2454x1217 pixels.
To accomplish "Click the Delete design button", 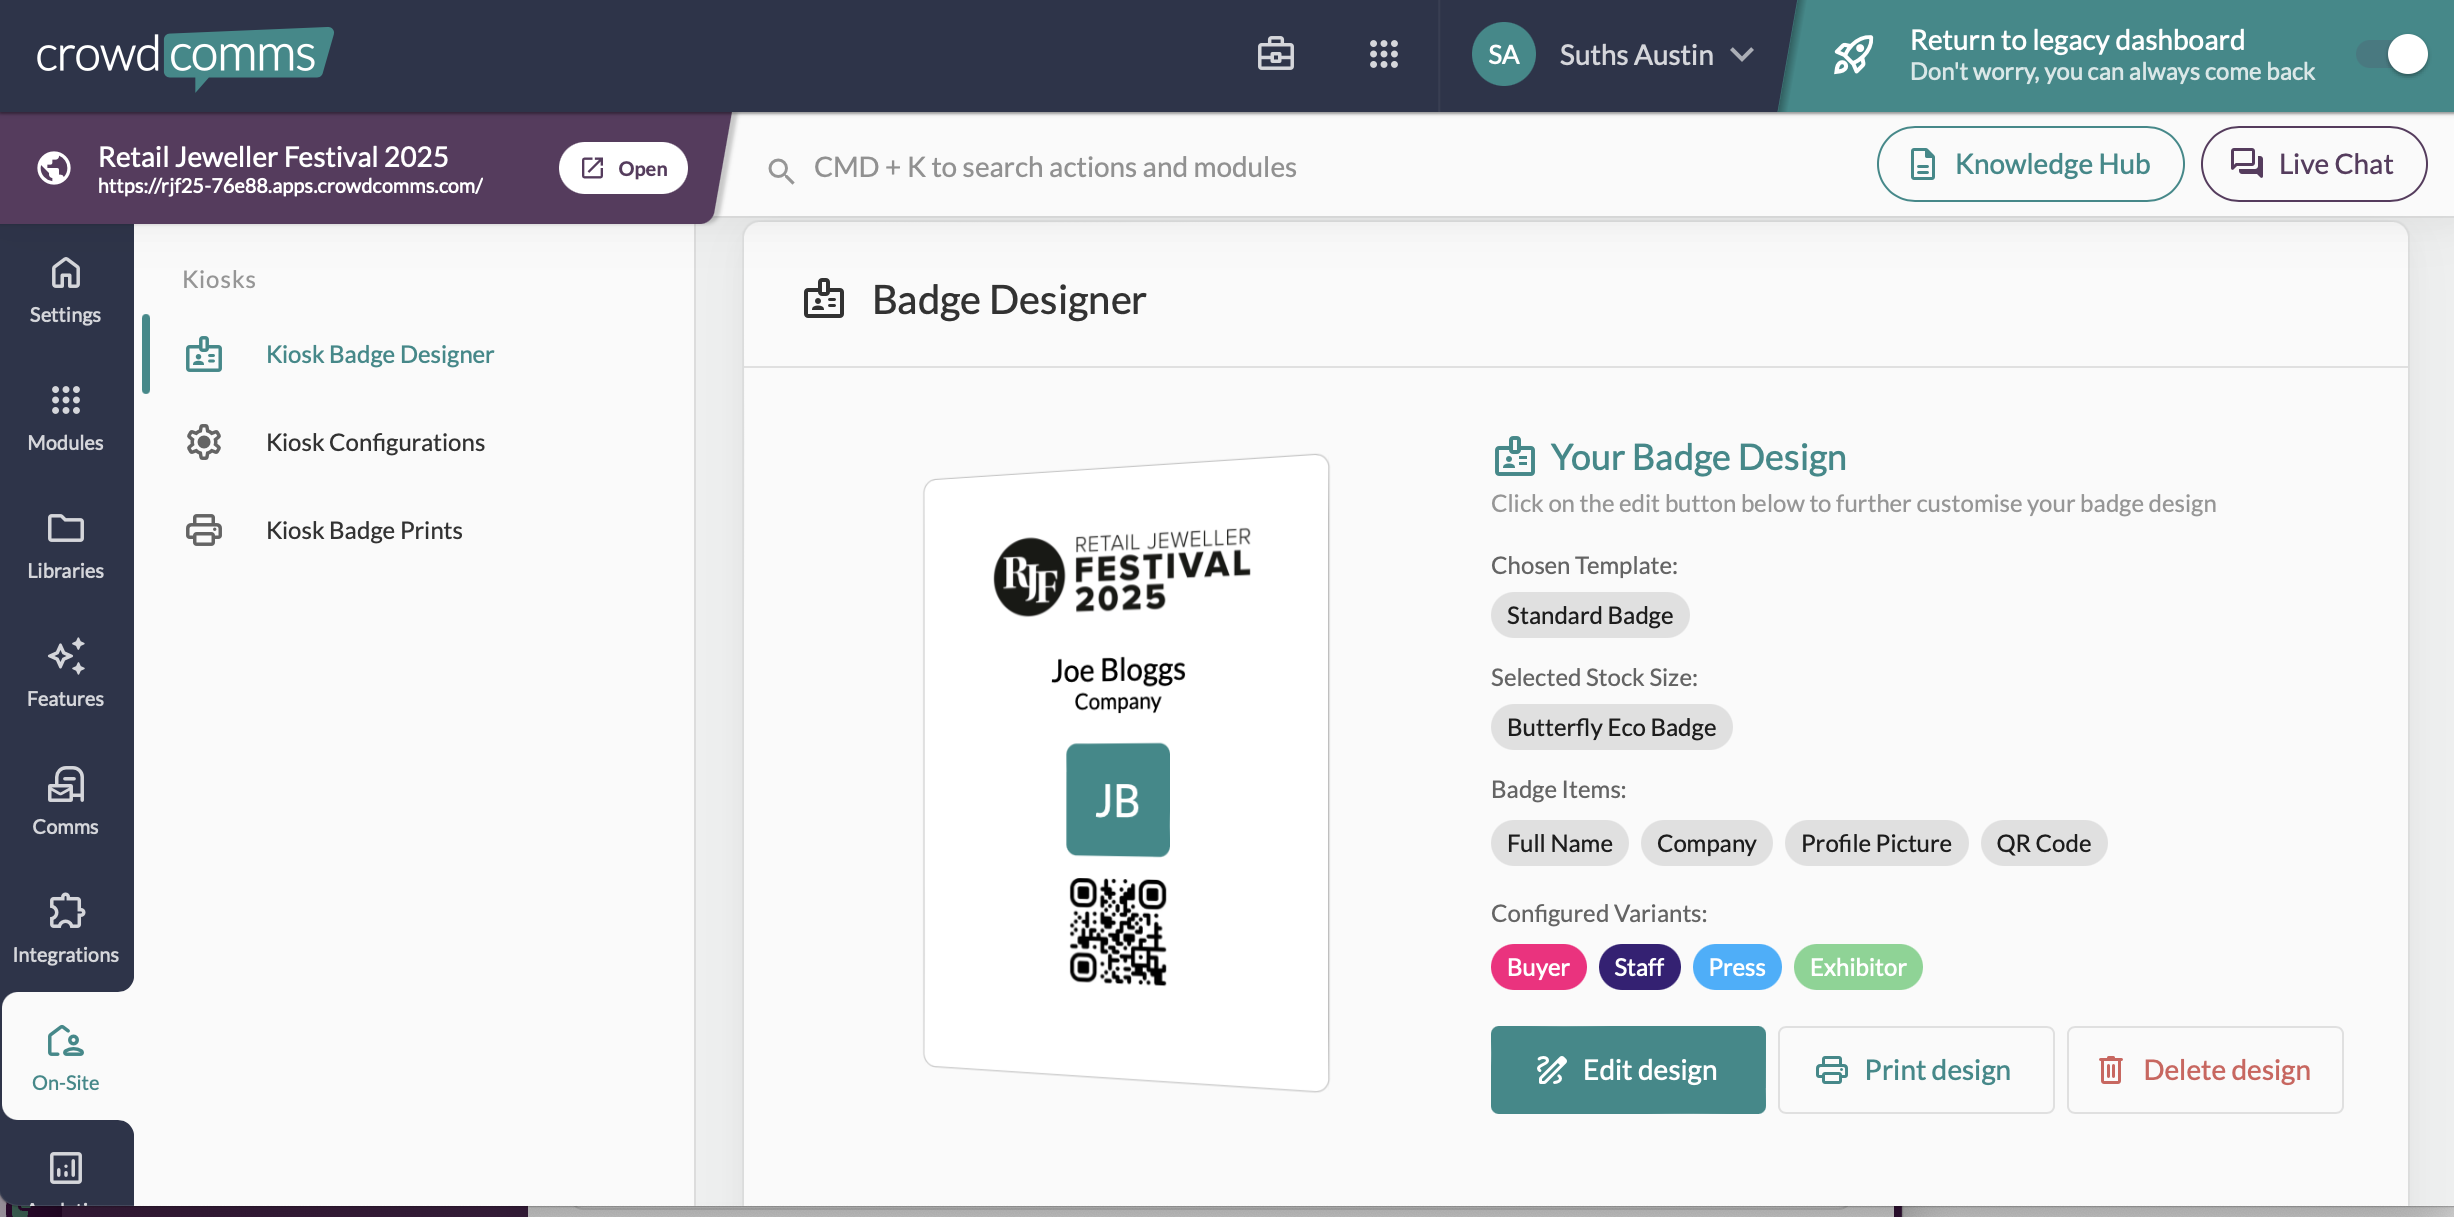I will point(2204,1070).
